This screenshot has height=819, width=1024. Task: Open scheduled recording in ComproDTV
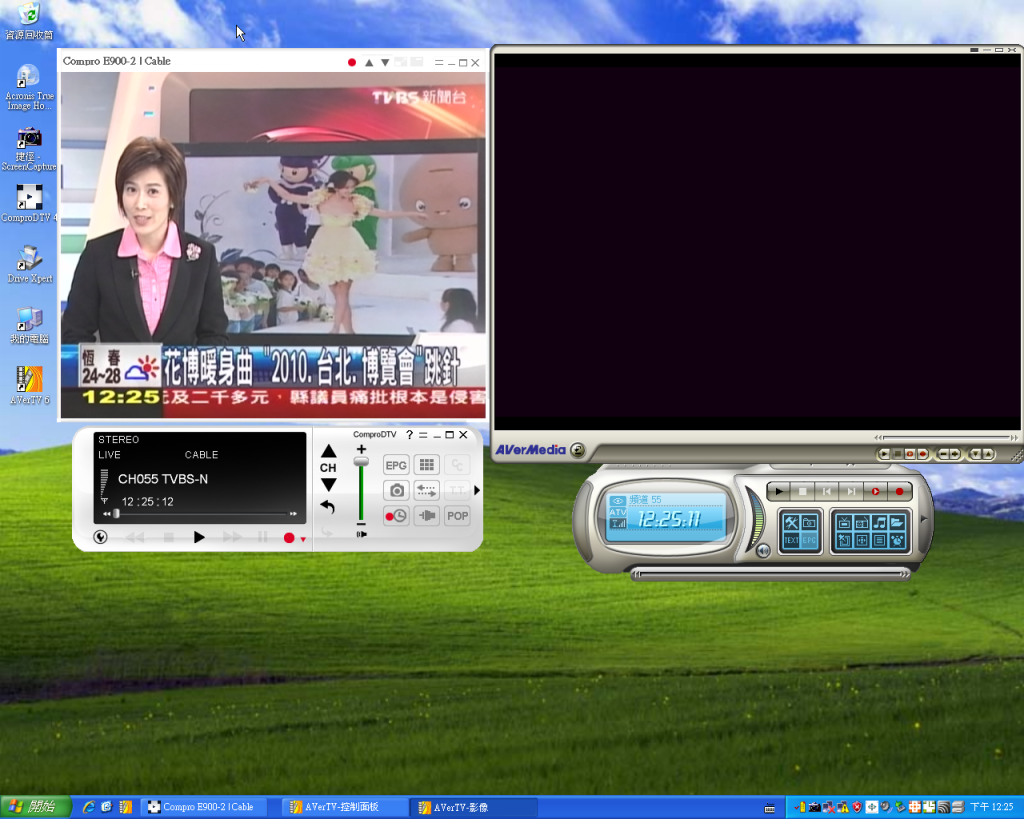[x=396, y=516]
